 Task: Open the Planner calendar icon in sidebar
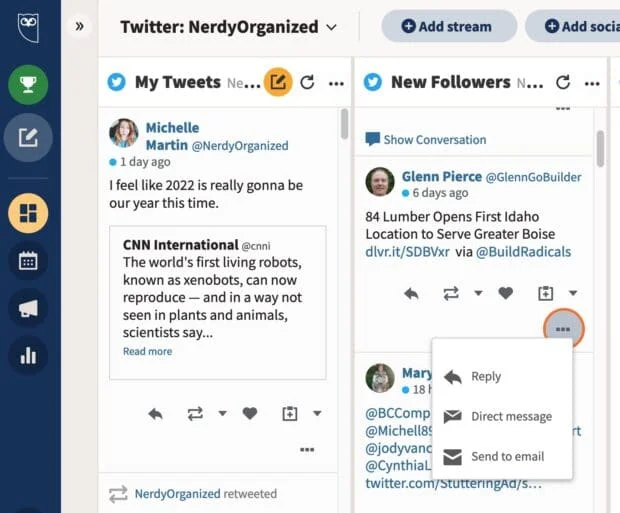[28, 261]
